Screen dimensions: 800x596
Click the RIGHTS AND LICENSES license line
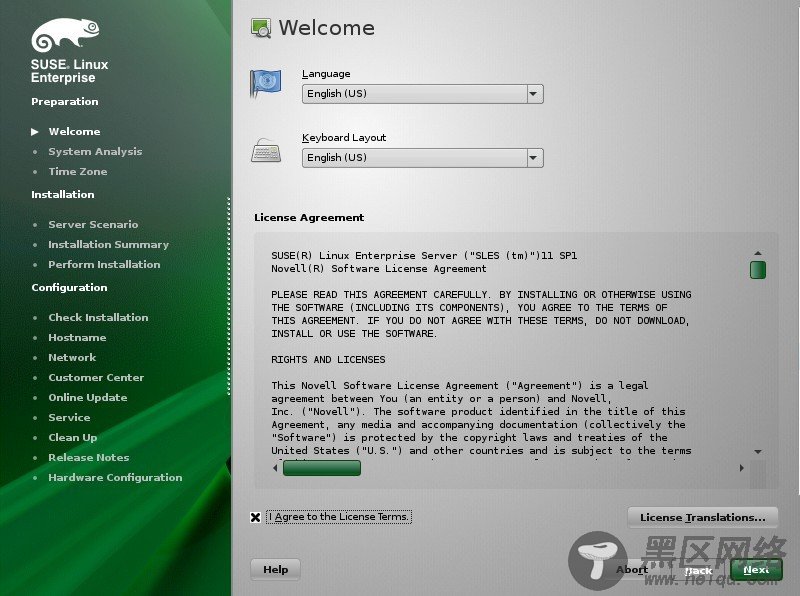point(328,360)
